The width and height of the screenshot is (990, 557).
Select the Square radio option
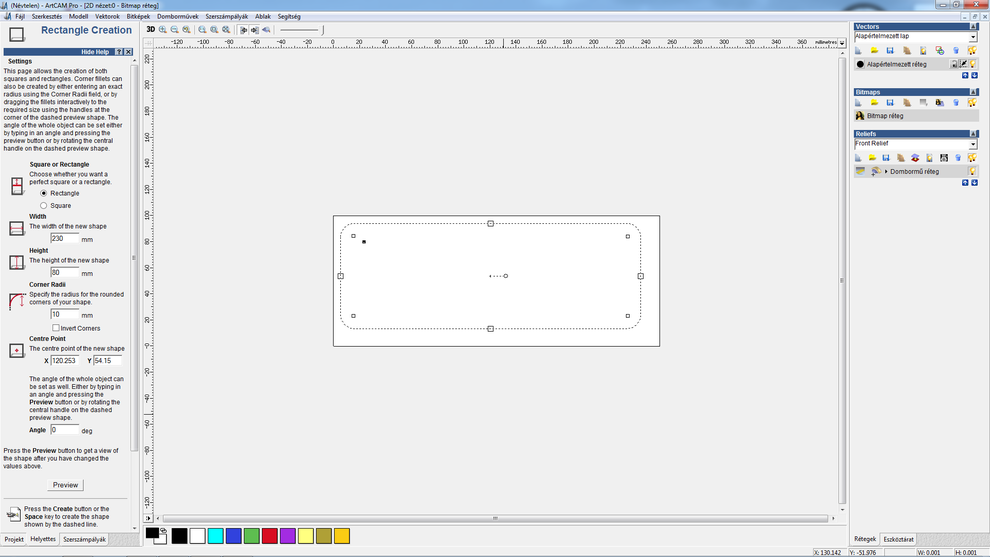(44, 205)
